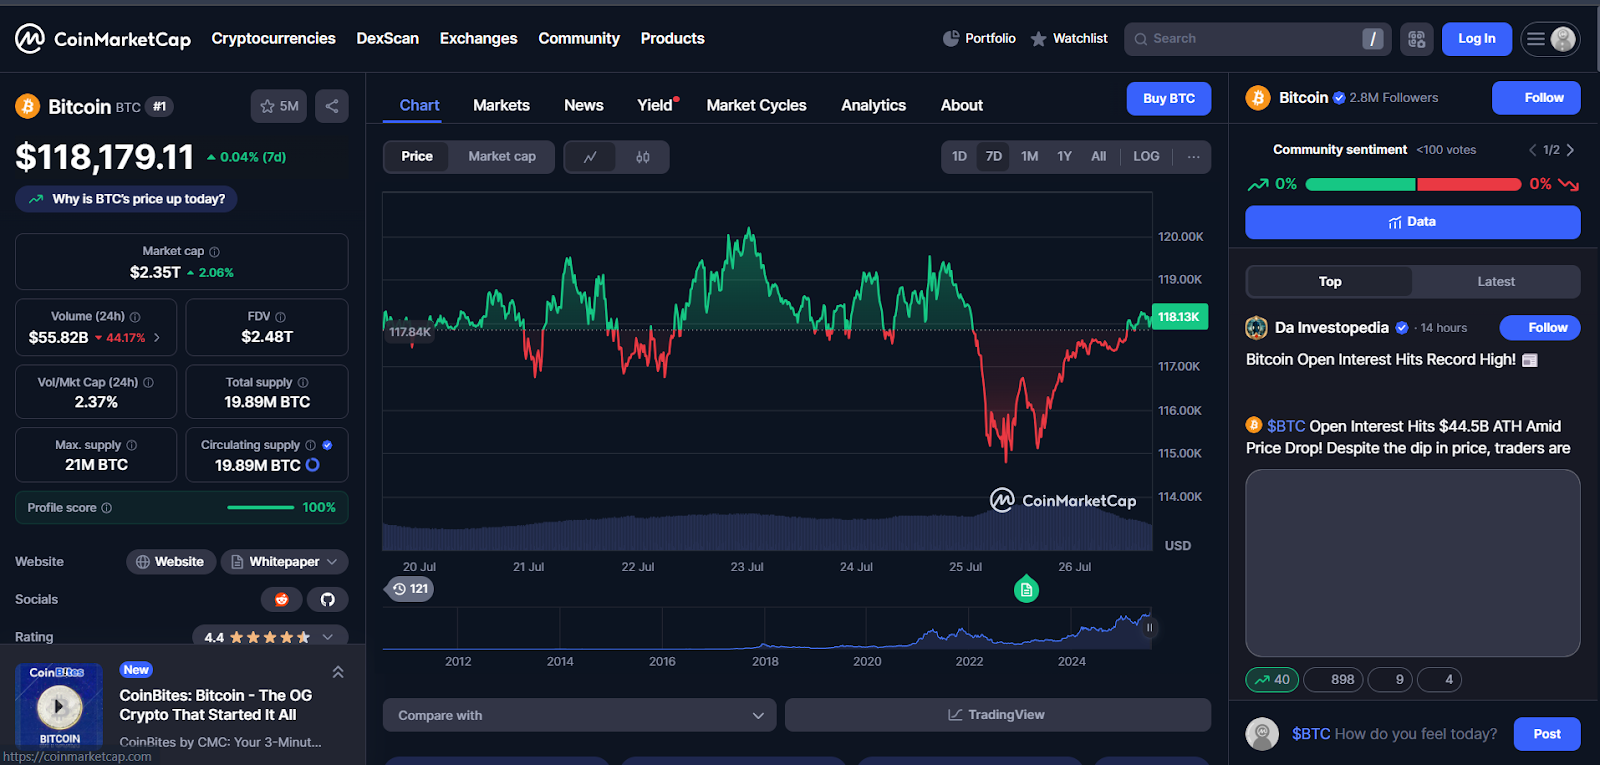
Task: Switch to News tab
Action: (x=583, y=105)
